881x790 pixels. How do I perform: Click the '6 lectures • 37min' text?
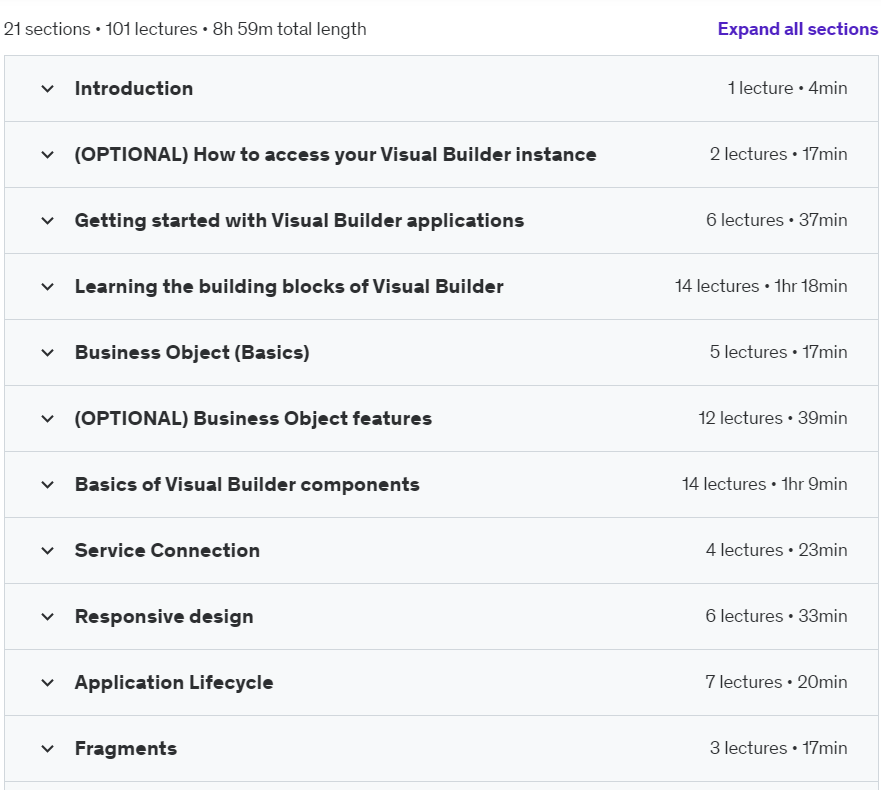(x=776, y=220)
